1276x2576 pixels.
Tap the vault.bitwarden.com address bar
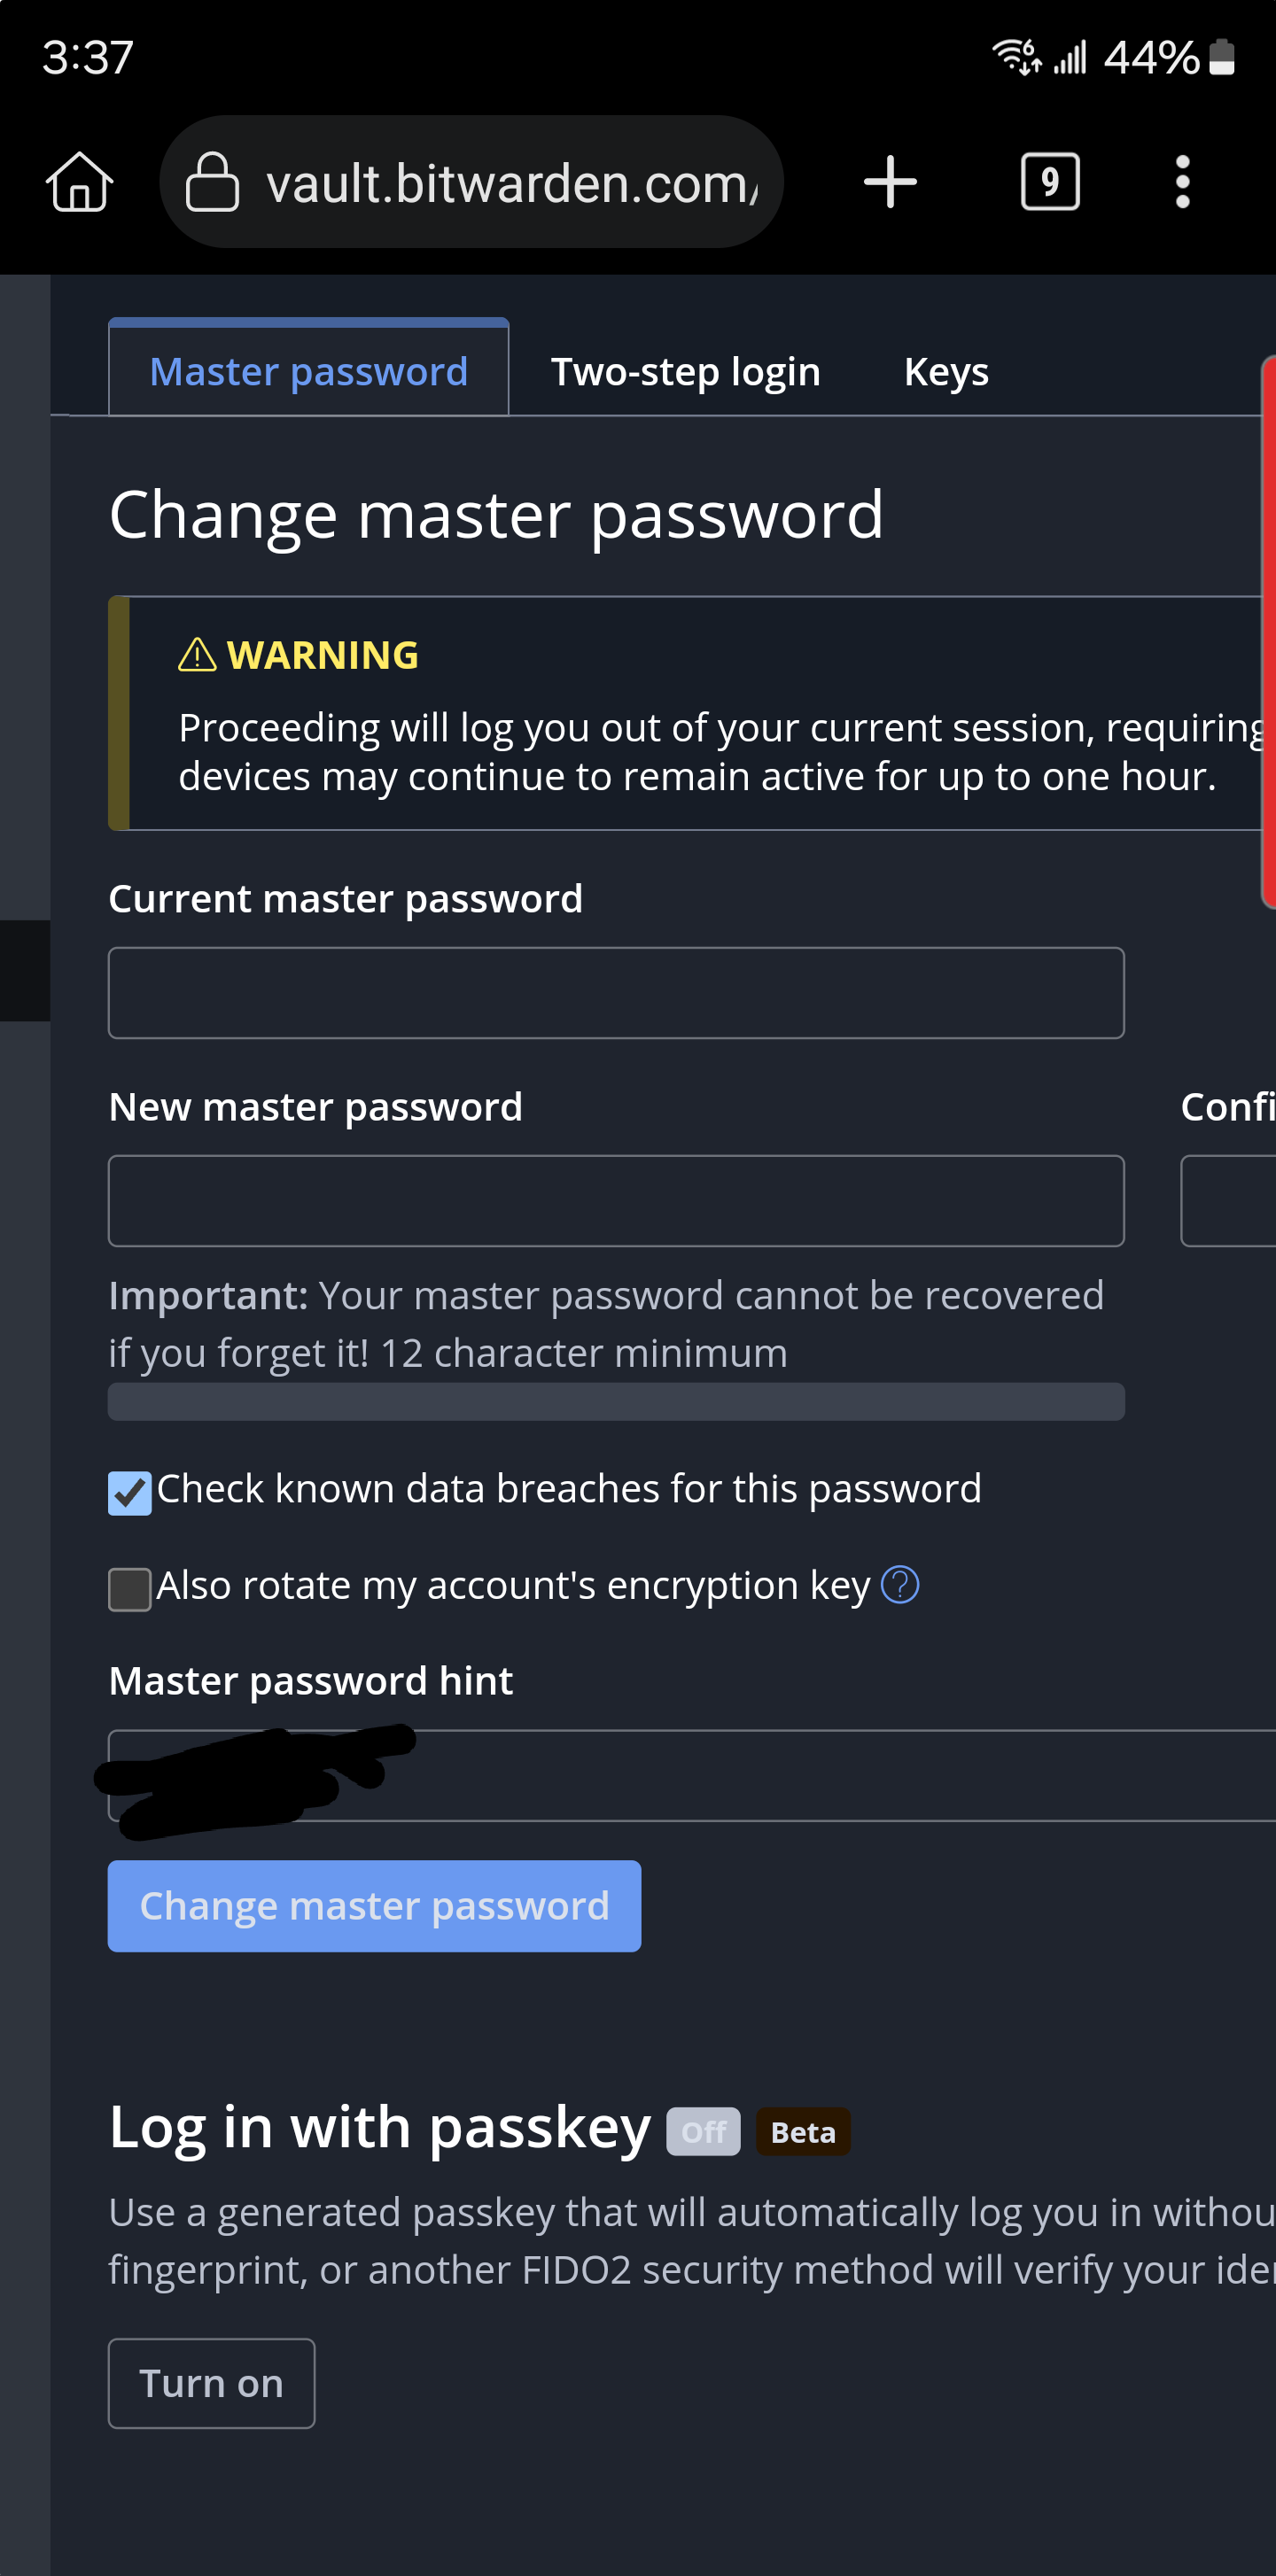point(510,182)
